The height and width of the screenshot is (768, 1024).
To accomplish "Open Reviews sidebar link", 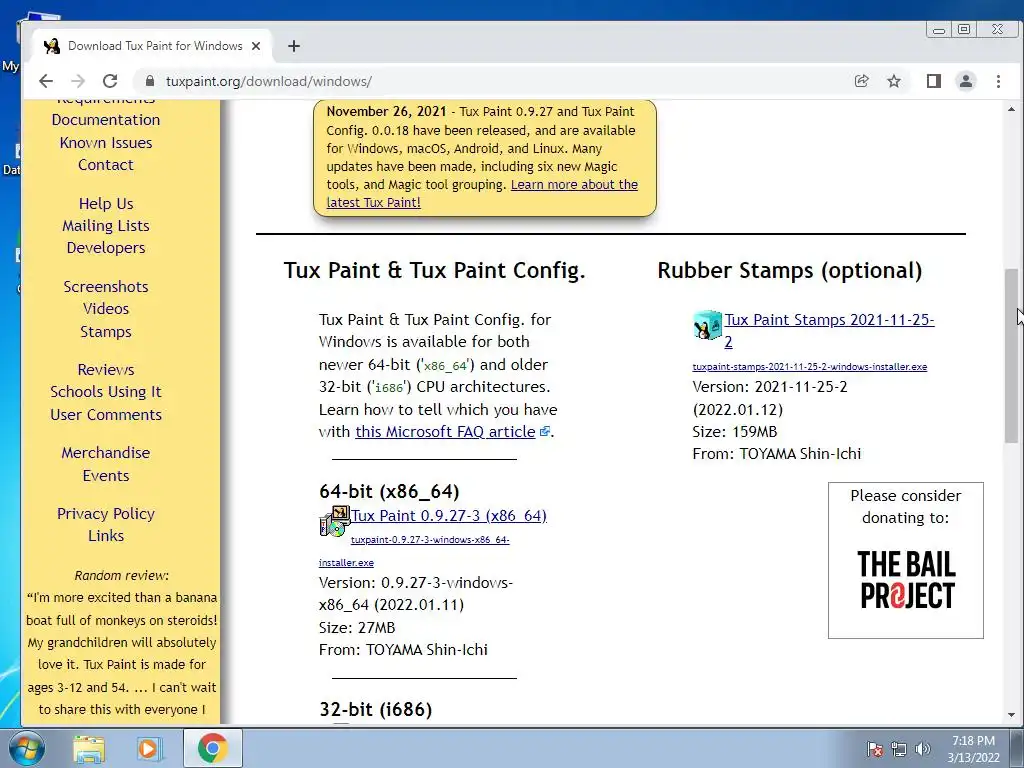I will [x=106, y=369].
